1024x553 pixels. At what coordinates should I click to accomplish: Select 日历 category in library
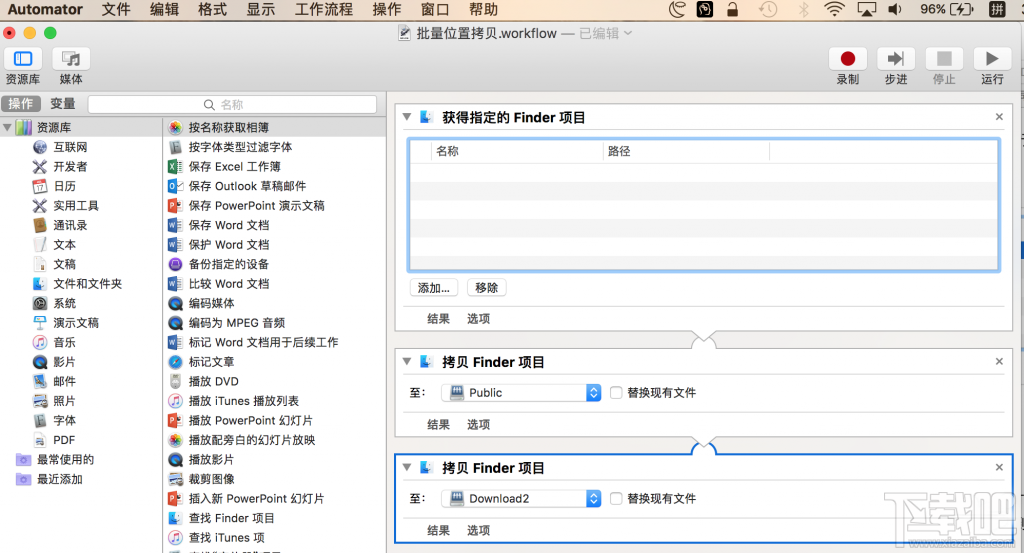(64, 186)
